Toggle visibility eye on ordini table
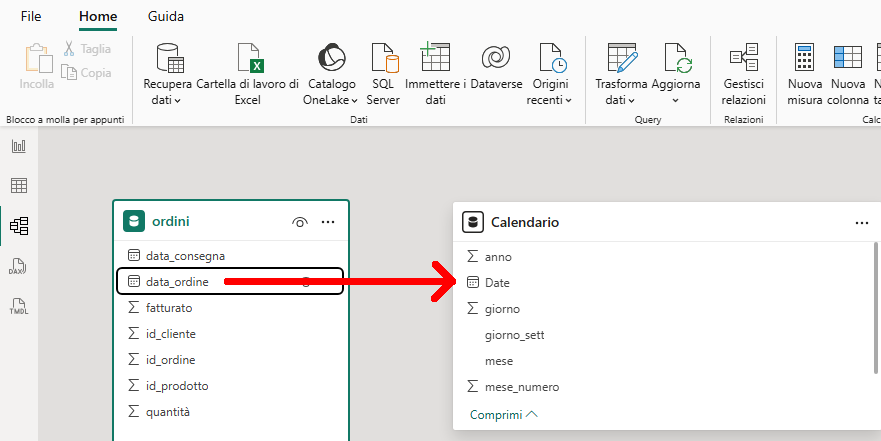This screenshot has width=881, height=441. (300, 222)
